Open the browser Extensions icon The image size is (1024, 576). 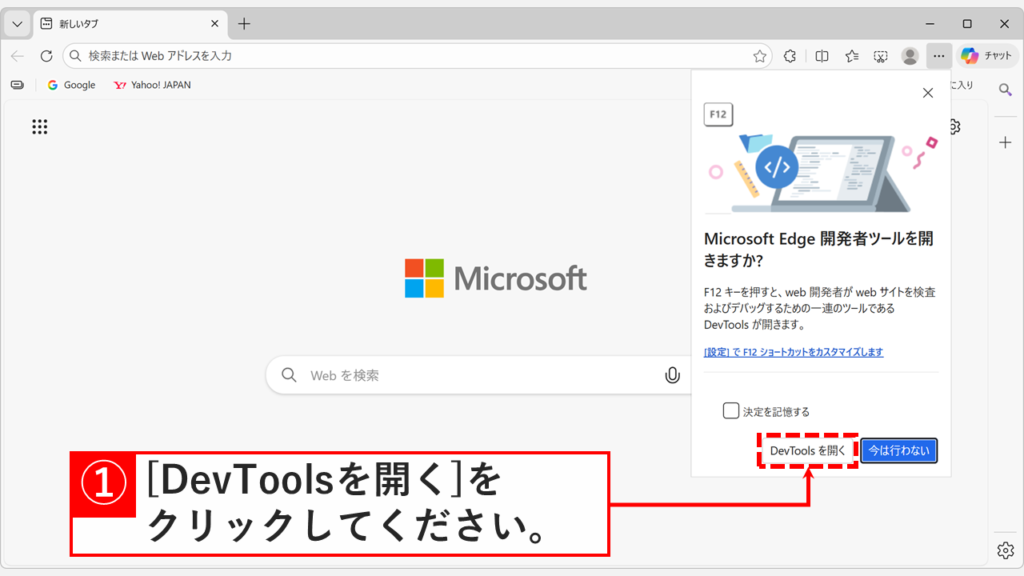(789, 56)
